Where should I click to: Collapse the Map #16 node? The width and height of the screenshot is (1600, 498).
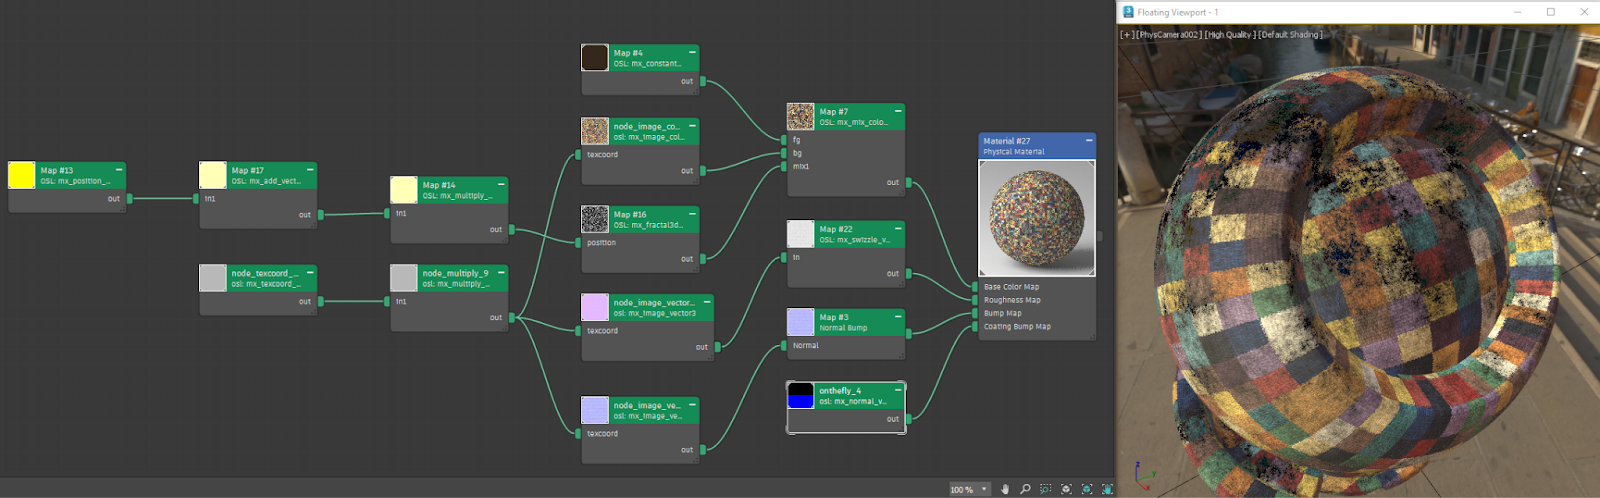click(x=692, y=214)
